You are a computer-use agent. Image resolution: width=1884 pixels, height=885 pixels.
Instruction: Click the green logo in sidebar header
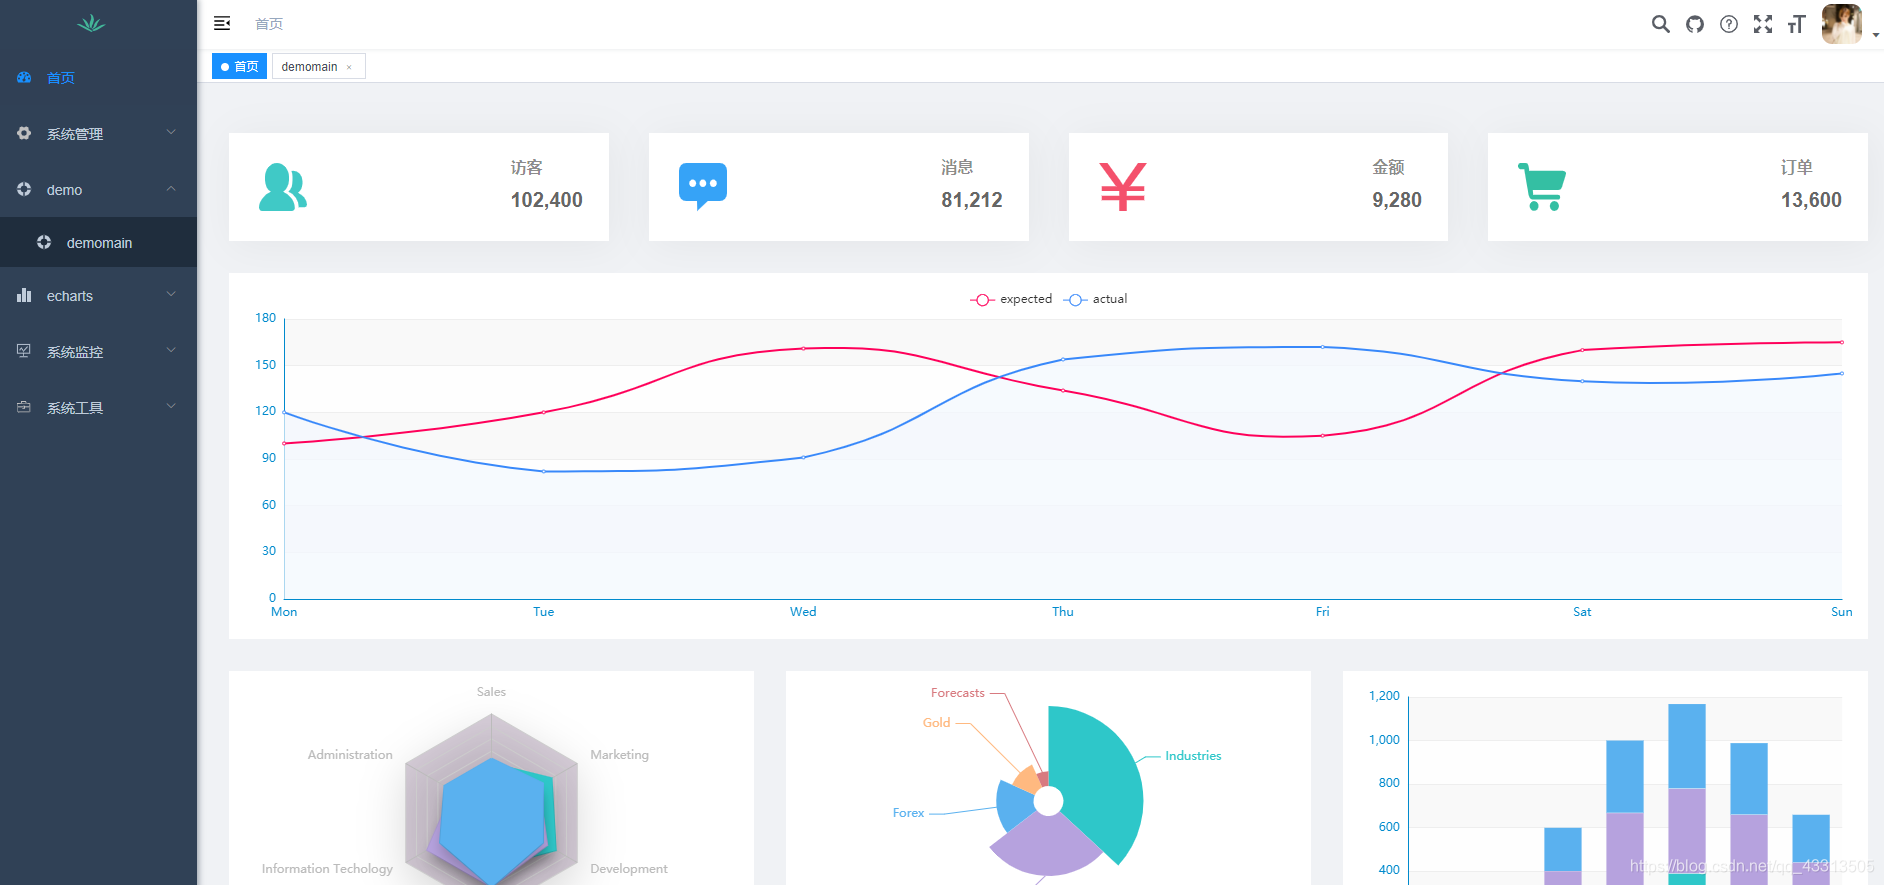(91, 23)
